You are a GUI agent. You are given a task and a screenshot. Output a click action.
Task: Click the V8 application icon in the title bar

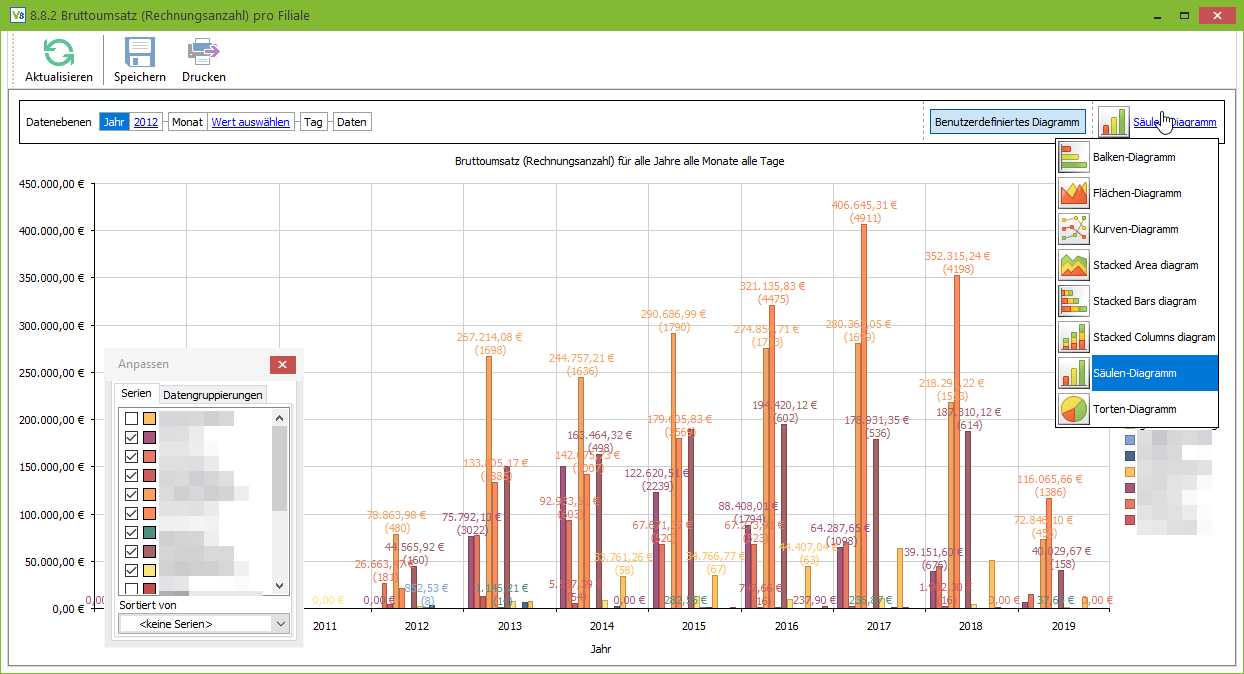coord(17,16)
